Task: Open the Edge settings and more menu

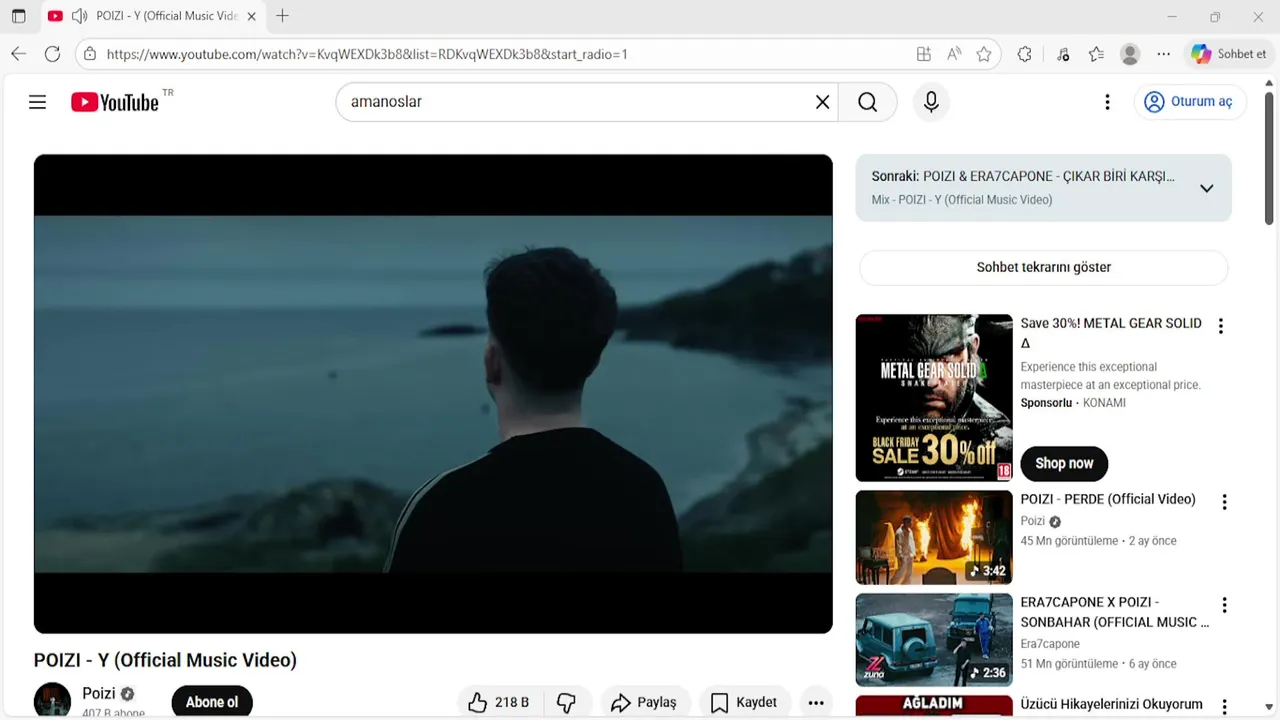Action: [x=1163, y=54]
